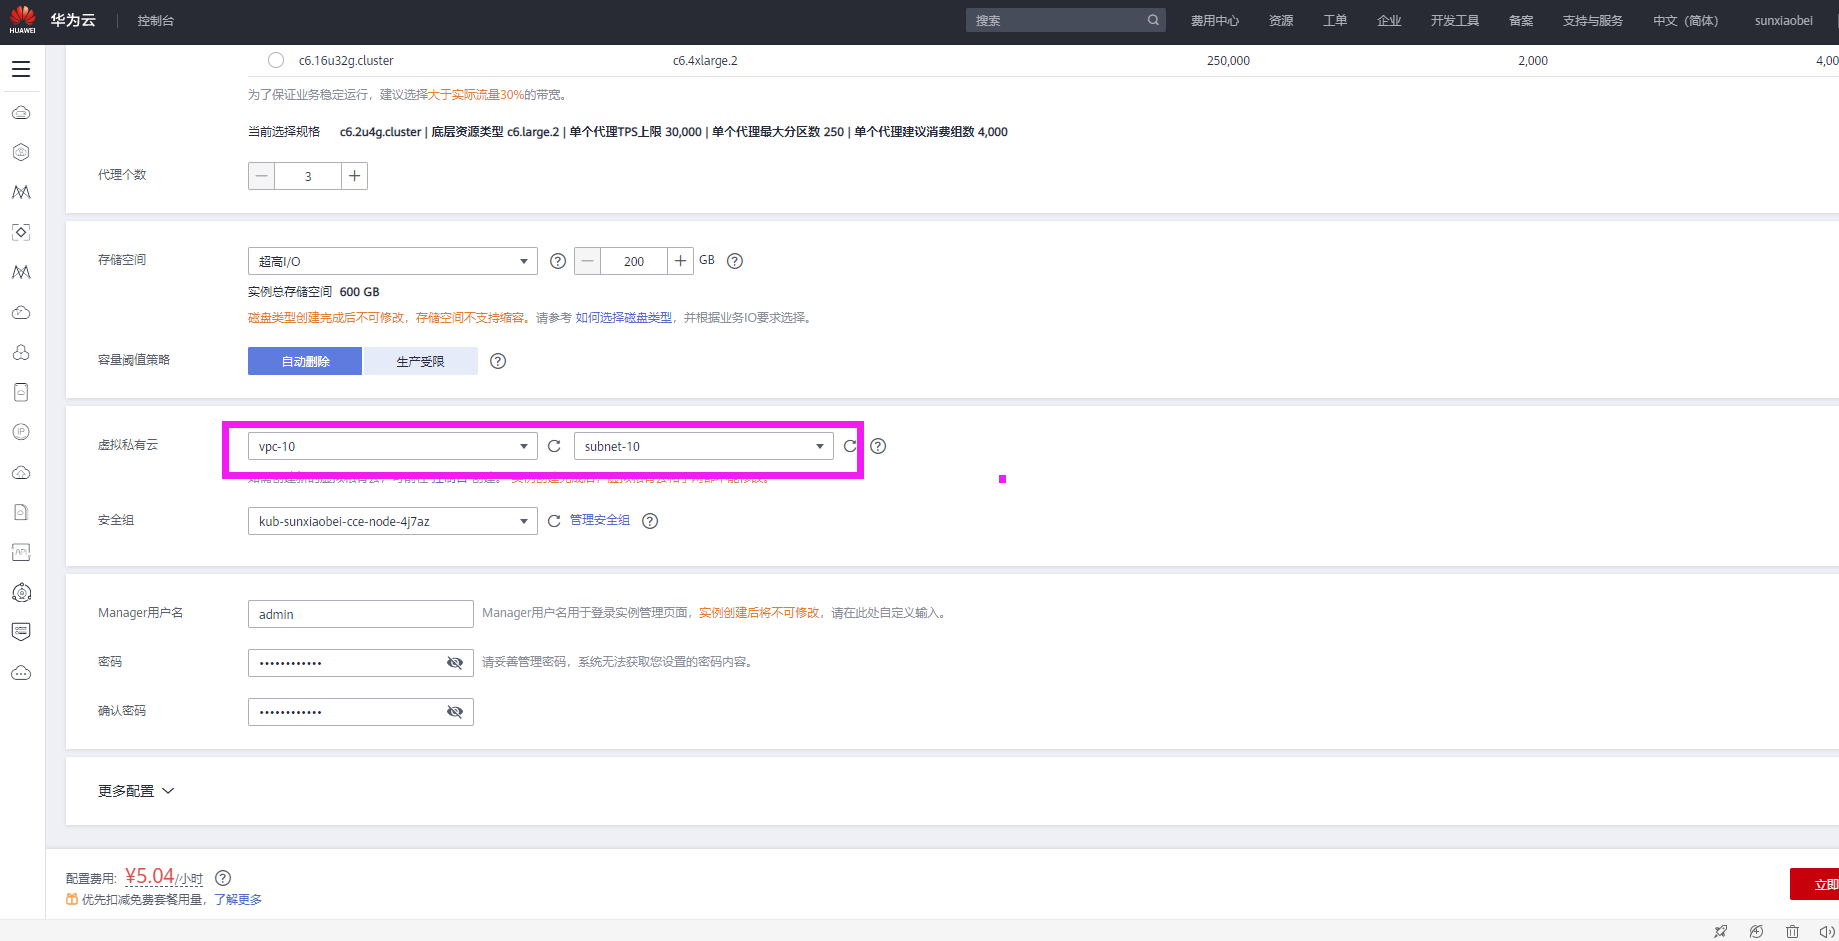Click the red 立即 purchase button

pyautogui.click(x=1814, y=884)
